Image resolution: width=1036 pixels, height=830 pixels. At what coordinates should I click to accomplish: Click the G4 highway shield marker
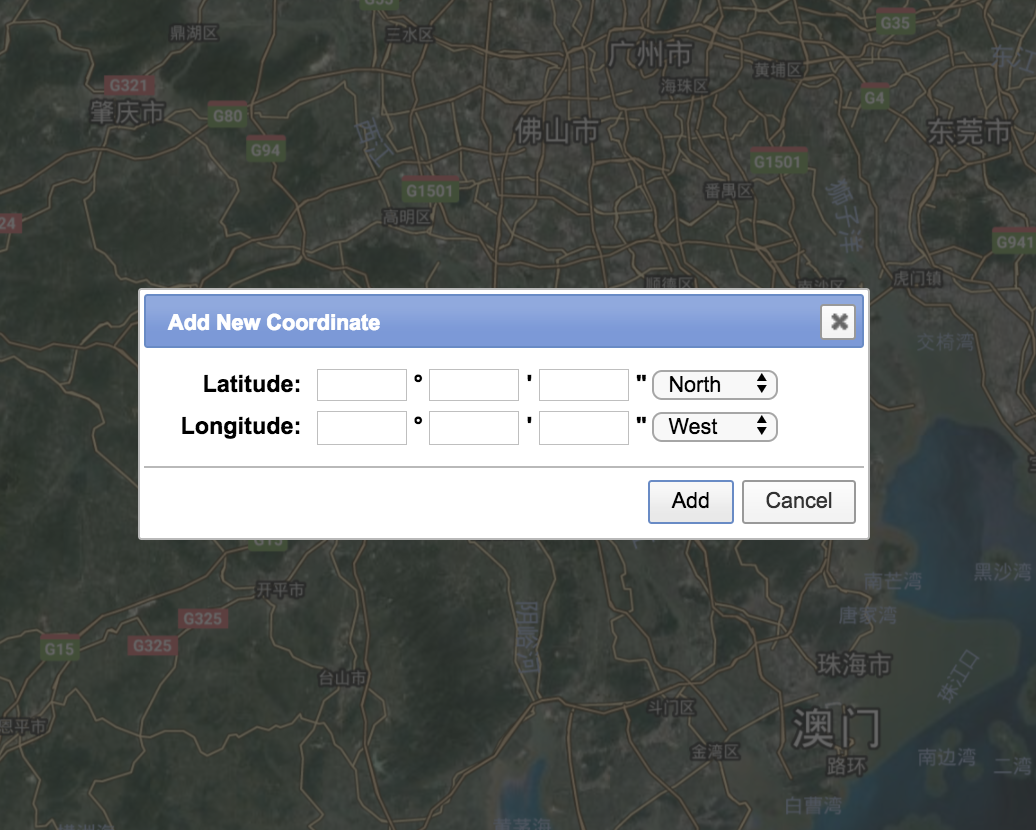875,98
